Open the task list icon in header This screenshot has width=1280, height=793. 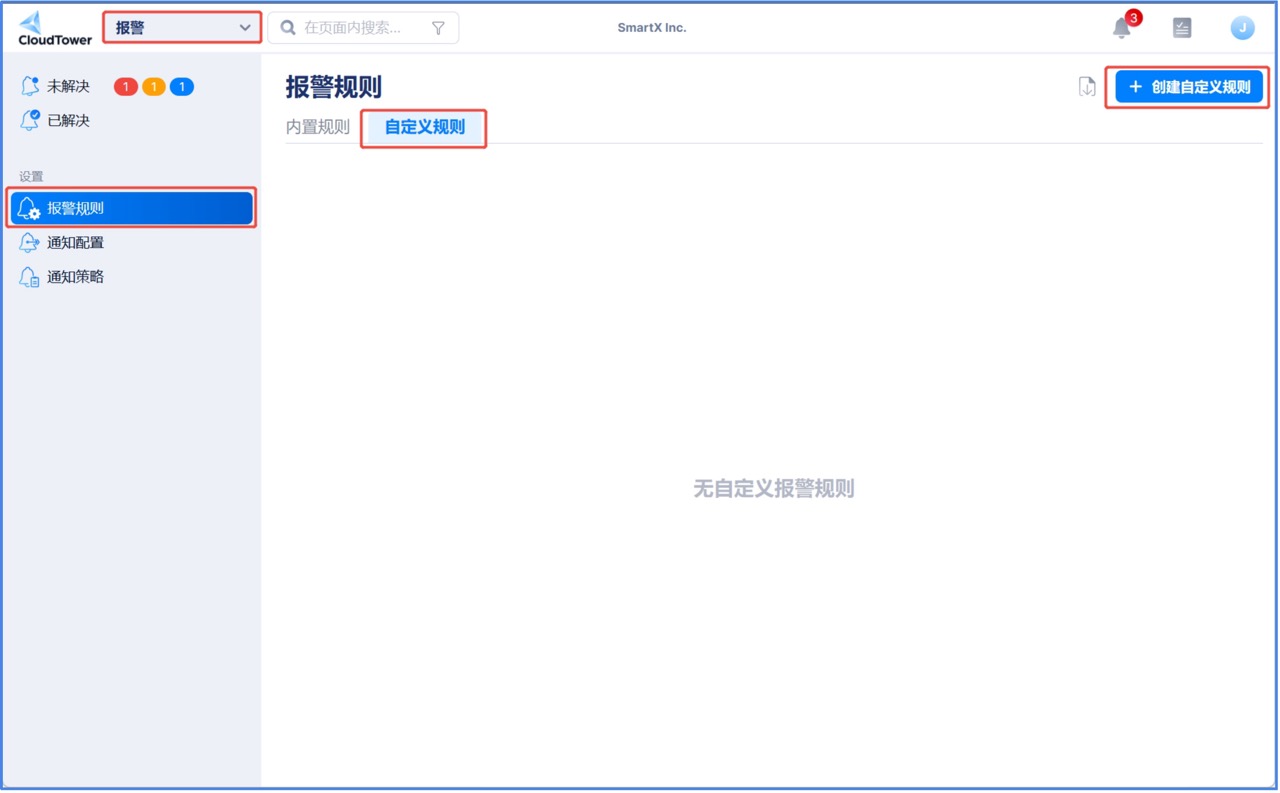1182,28
